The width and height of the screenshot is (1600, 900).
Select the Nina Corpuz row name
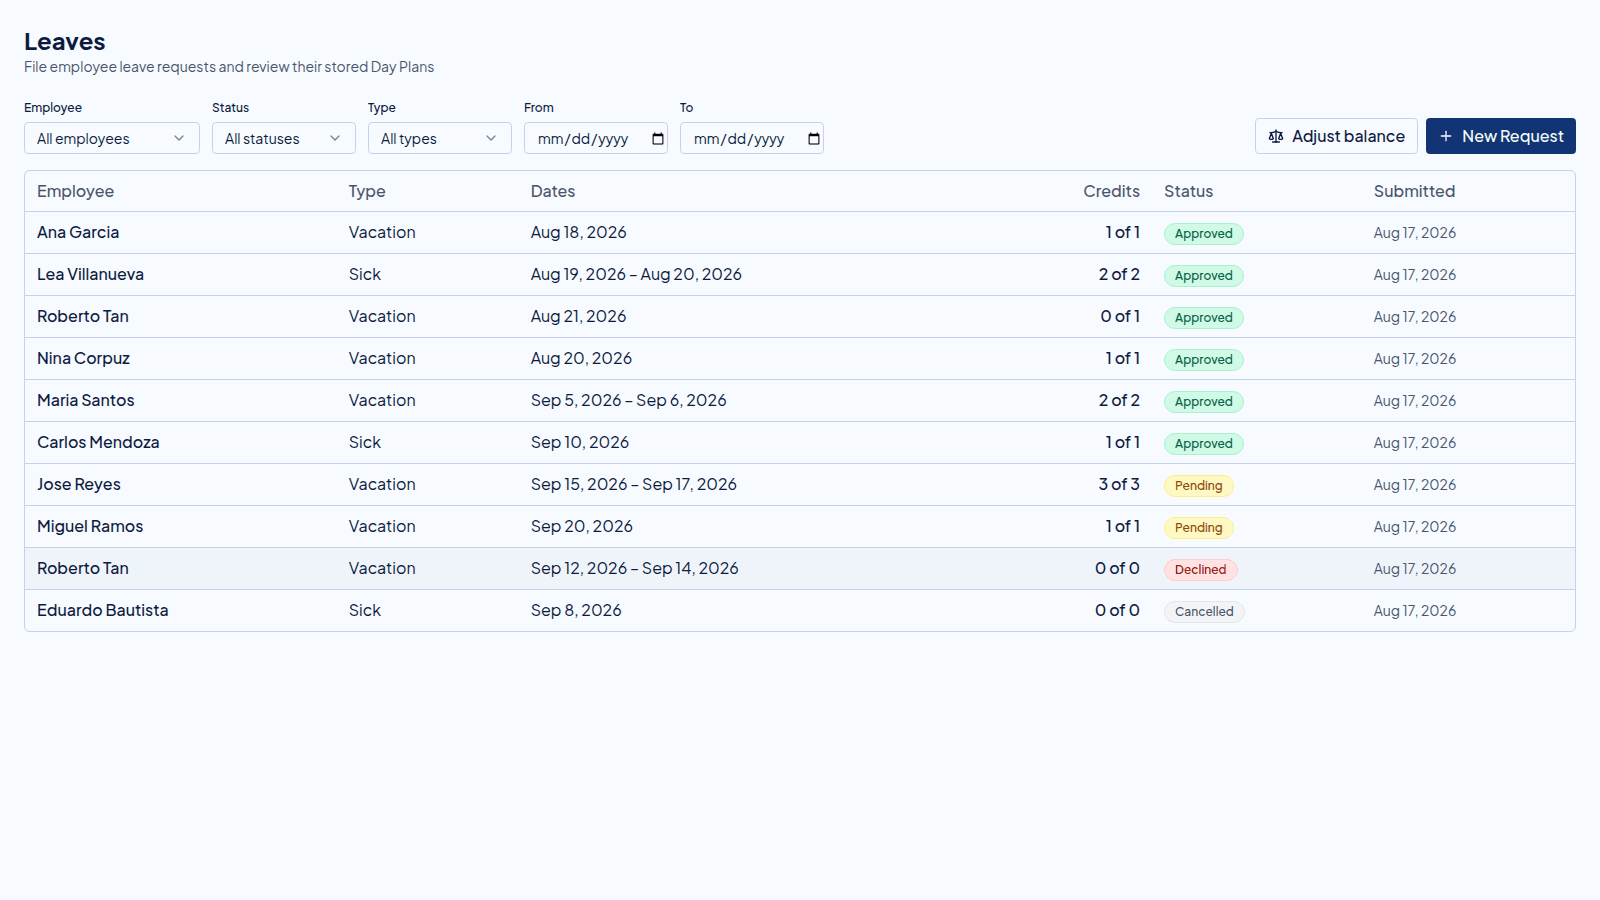(83, 358)
